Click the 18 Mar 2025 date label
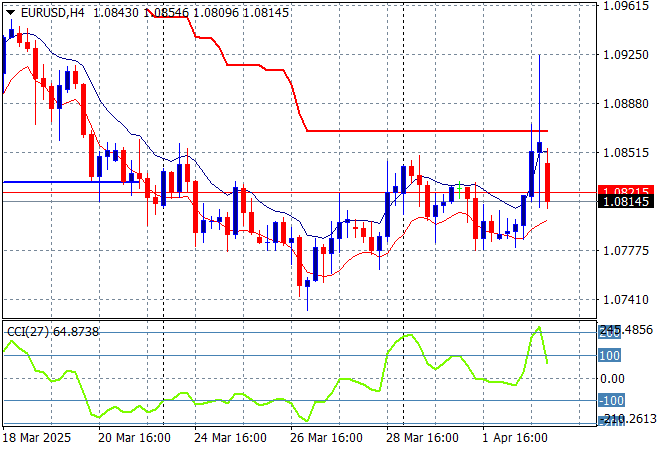Screen dimensions: 660x450 38,438
